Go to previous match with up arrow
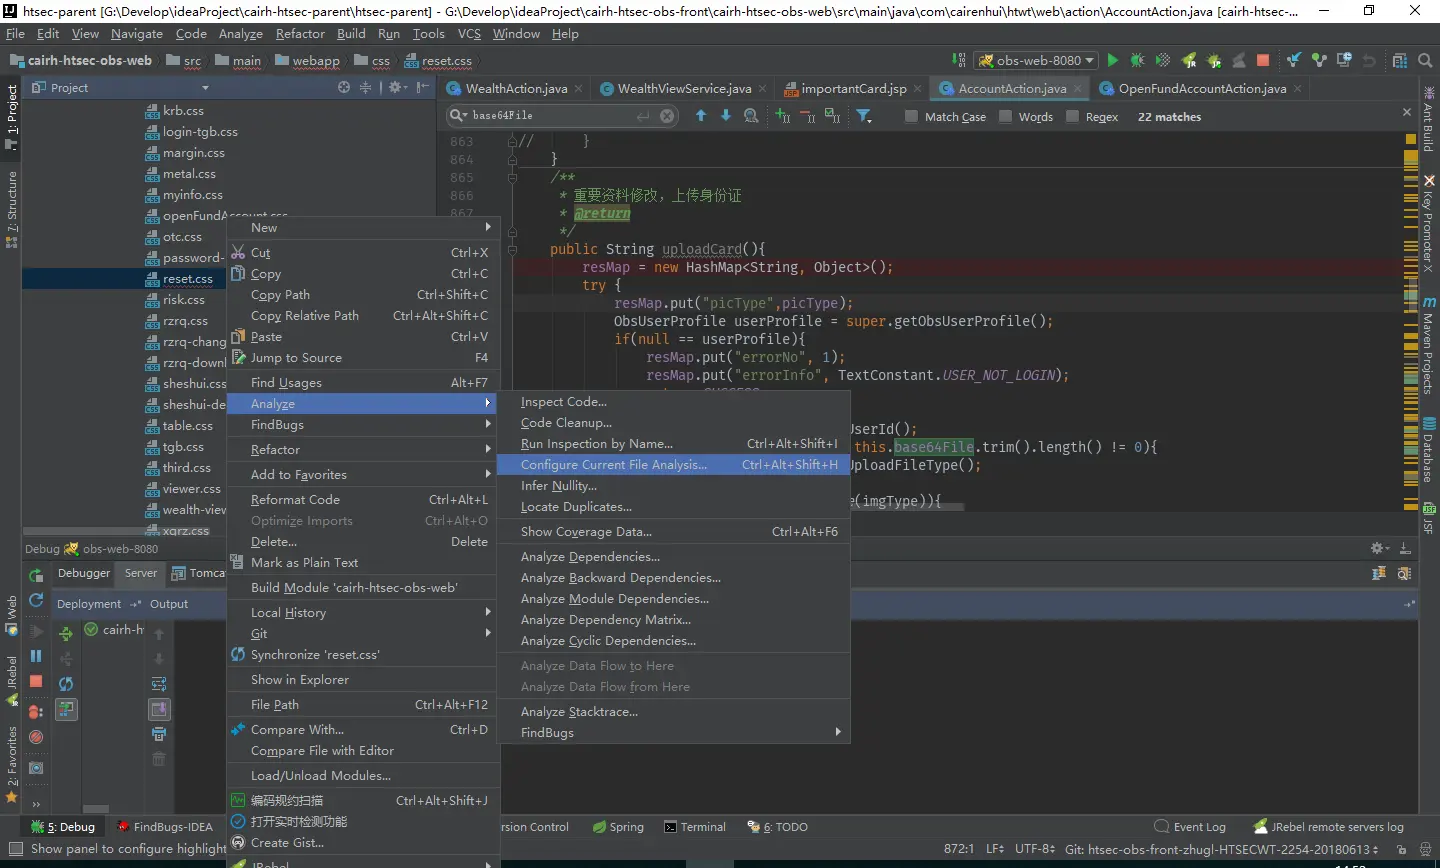 701,116
